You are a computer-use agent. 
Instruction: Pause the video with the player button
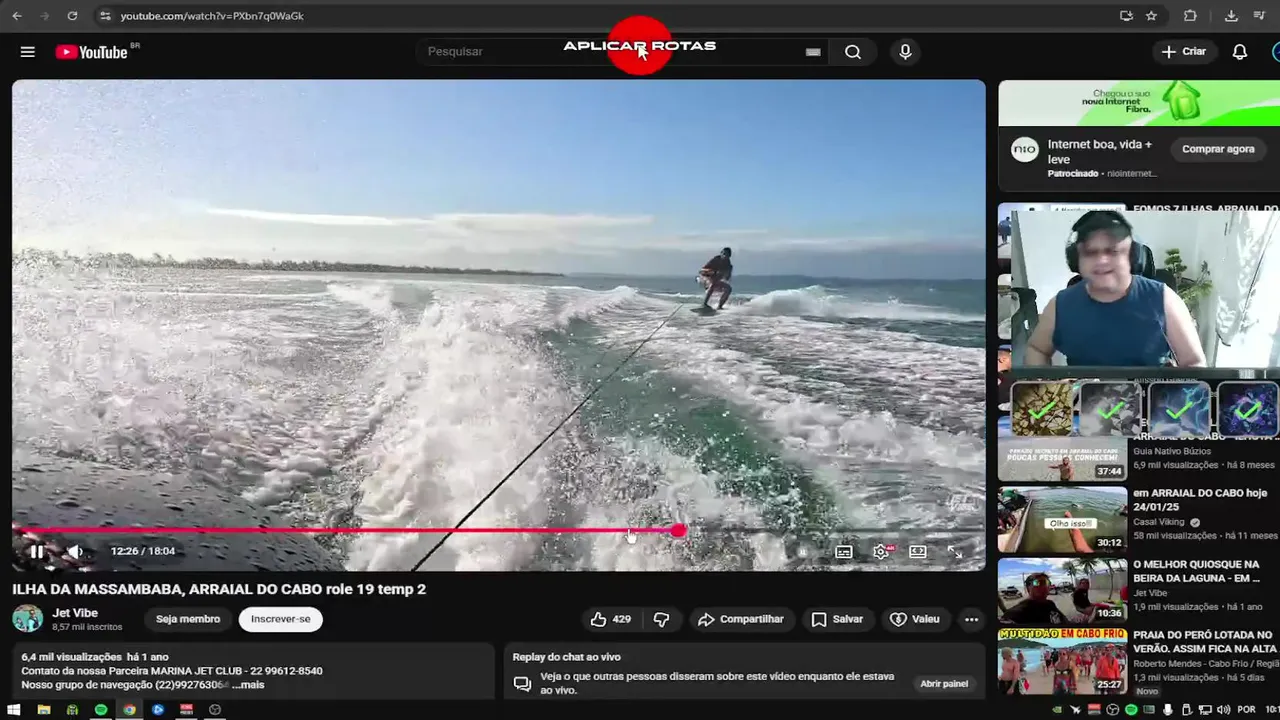click(36, 551)
